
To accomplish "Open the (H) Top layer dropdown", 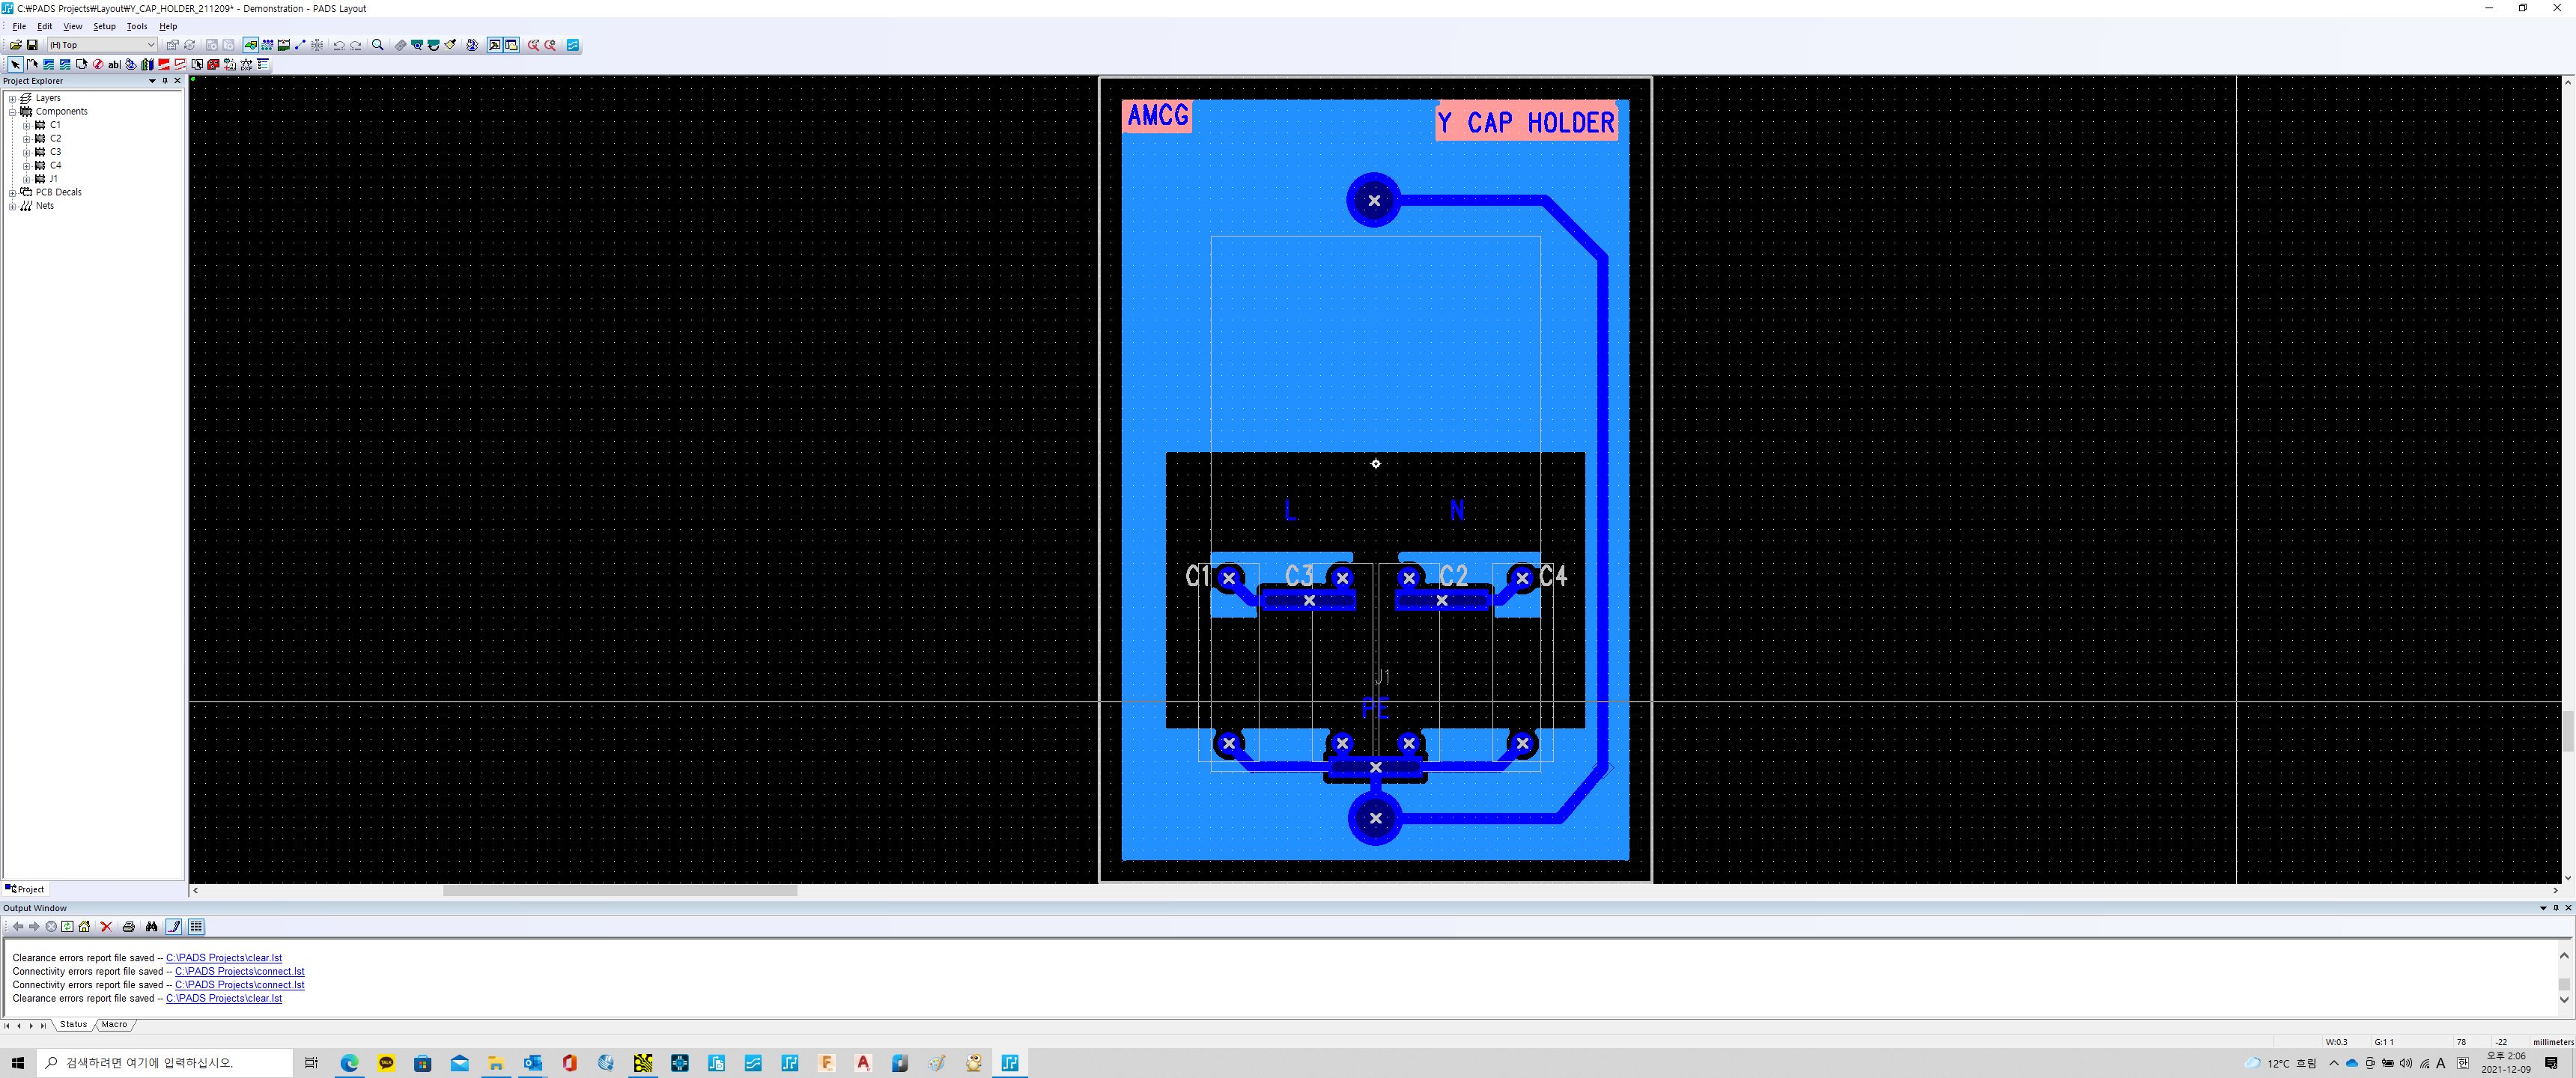I will pyautogui.click(x=151, y=45).
